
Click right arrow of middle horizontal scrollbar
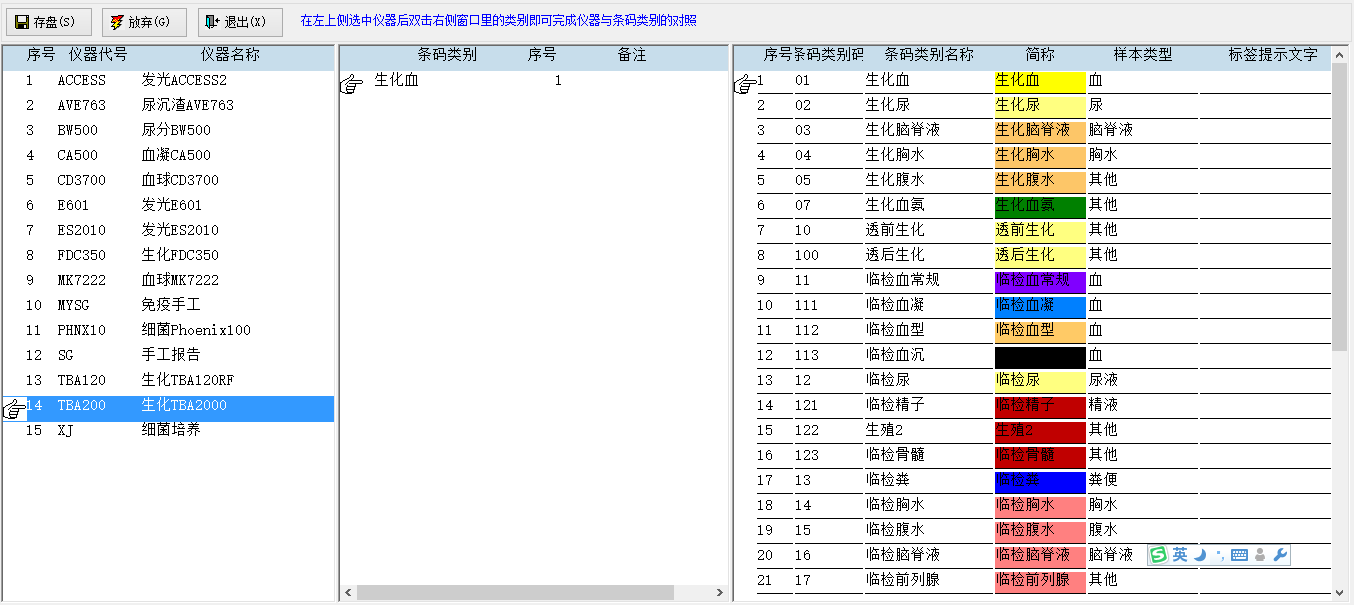[720, 593]
